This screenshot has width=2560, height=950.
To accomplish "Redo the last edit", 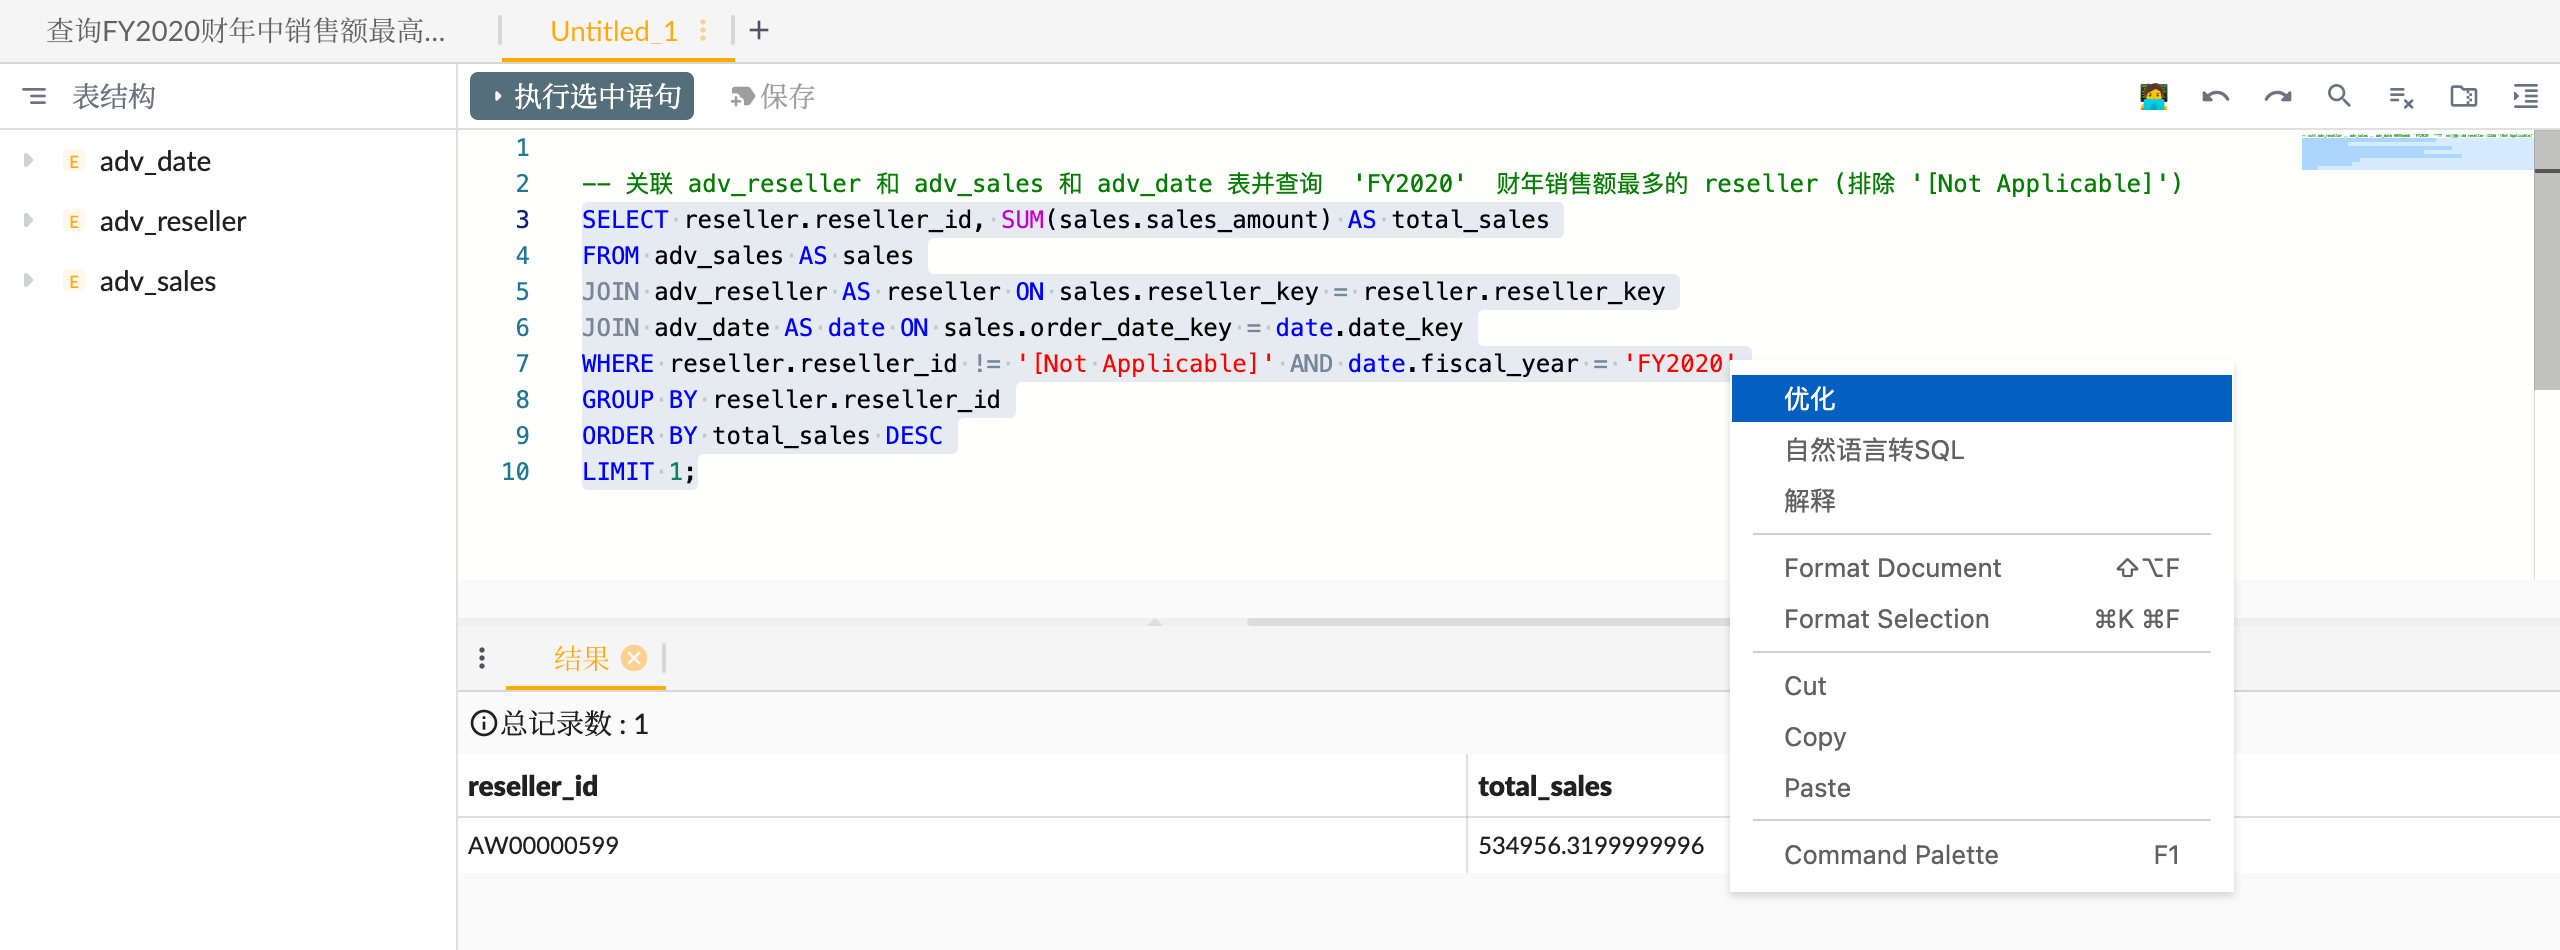I will pyautogui.click(x=2278, y=96).
